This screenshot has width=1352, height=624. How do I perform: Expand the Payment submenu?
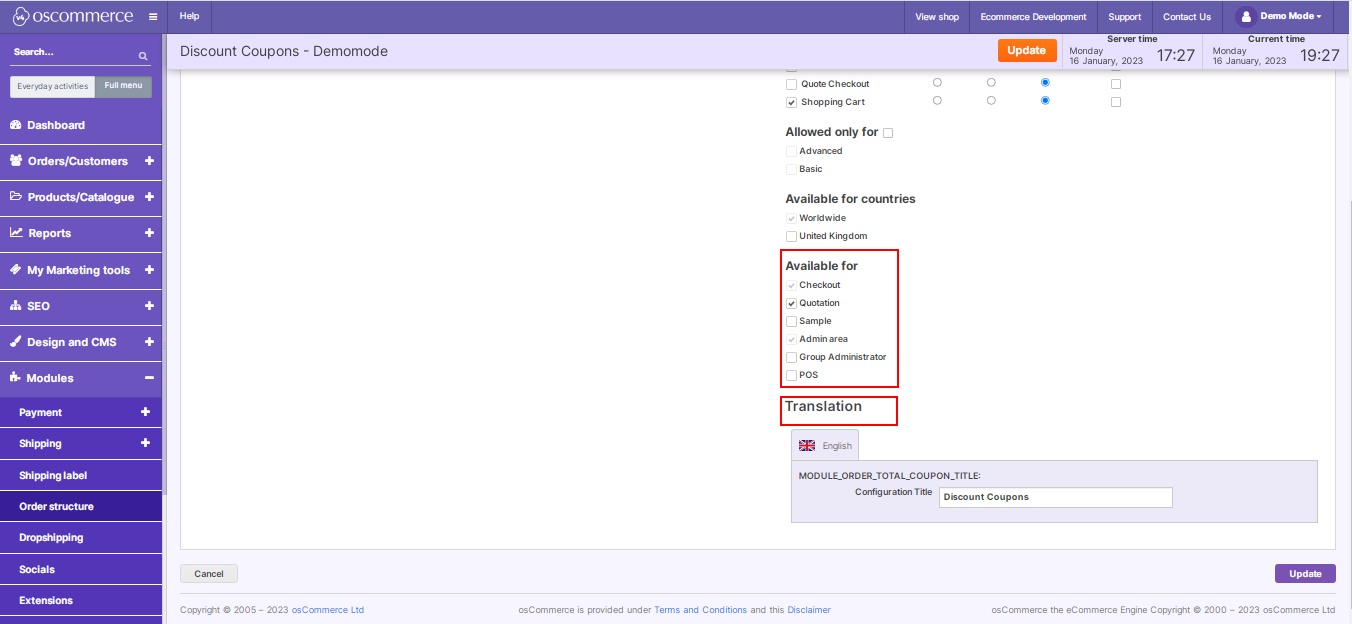tap(145, 412)
